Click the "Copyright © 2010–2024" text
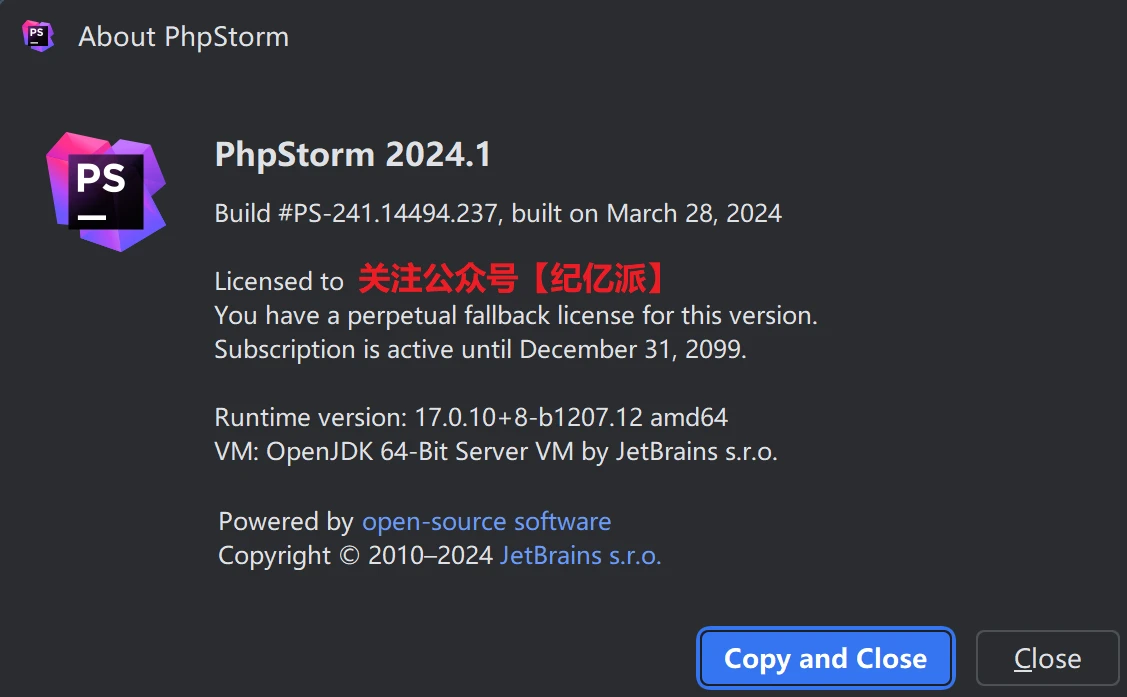Screen dimensions: 1127x697 point(356,555)
